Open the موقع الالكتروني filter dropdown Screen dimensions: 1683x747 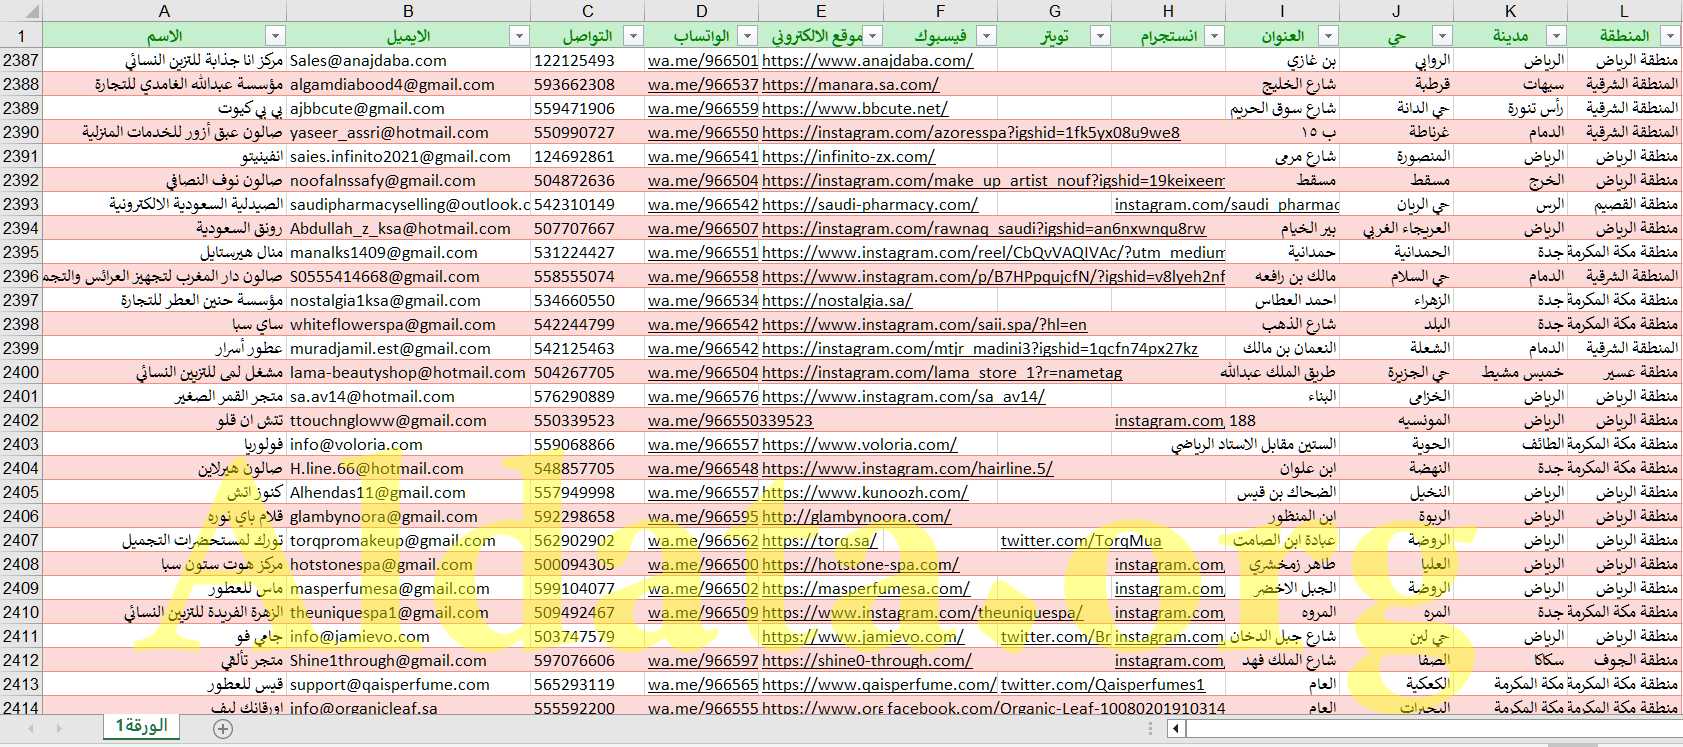coord(873,36)
